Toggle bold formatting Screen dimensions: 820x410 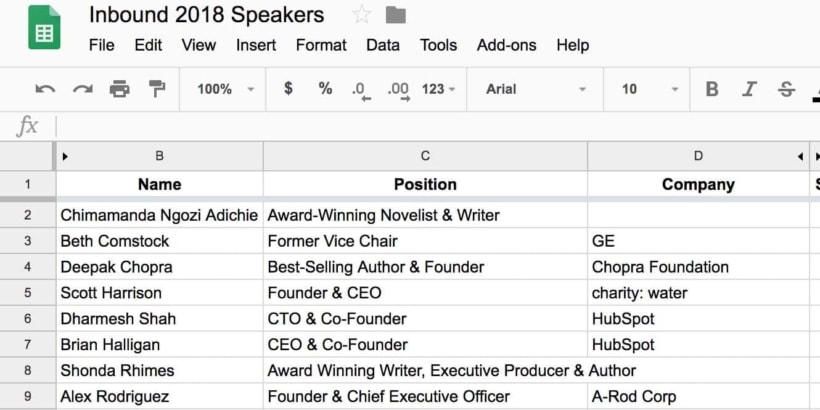712,89
